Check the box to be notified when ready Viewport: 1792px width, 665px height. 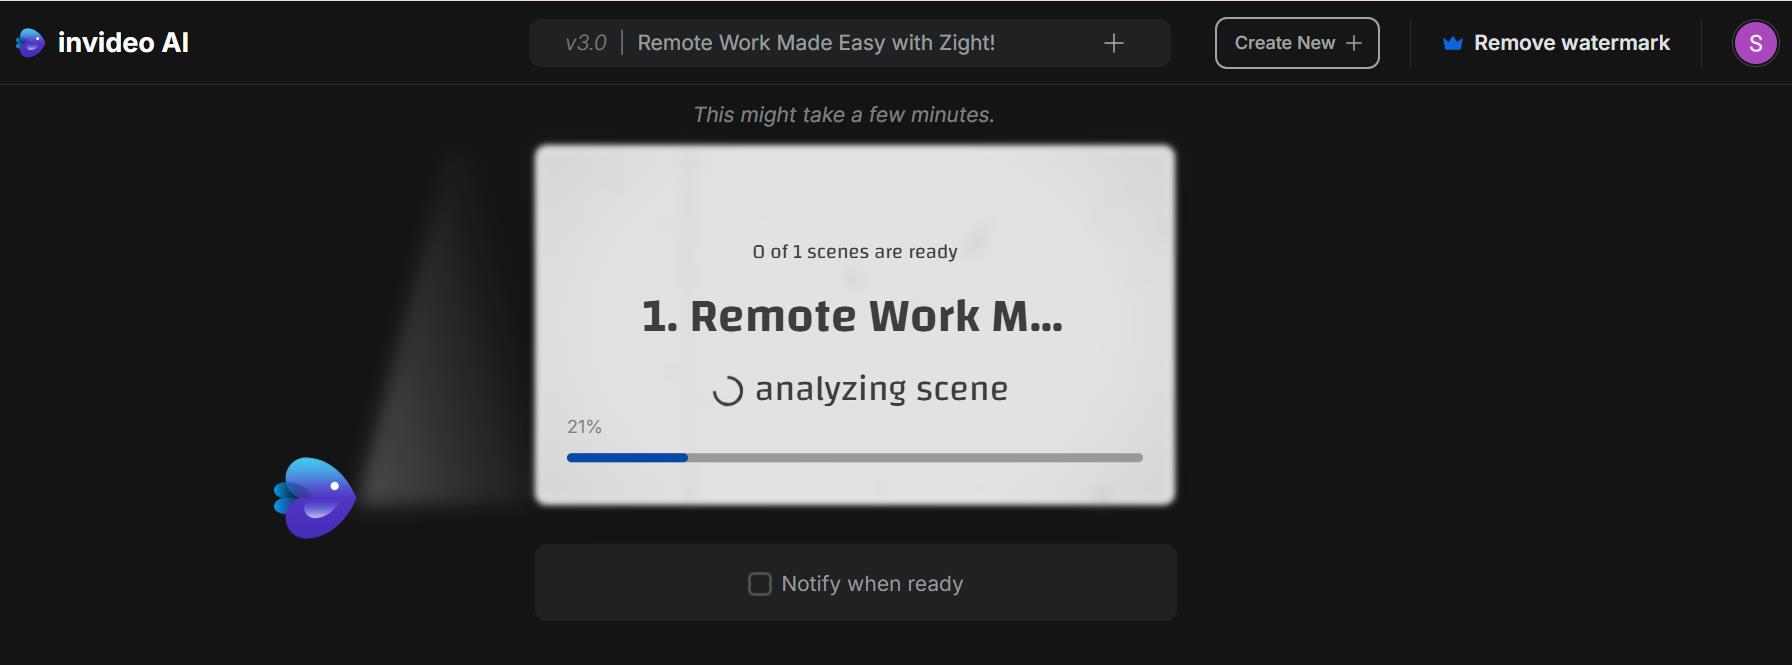(x=759, y=583)
